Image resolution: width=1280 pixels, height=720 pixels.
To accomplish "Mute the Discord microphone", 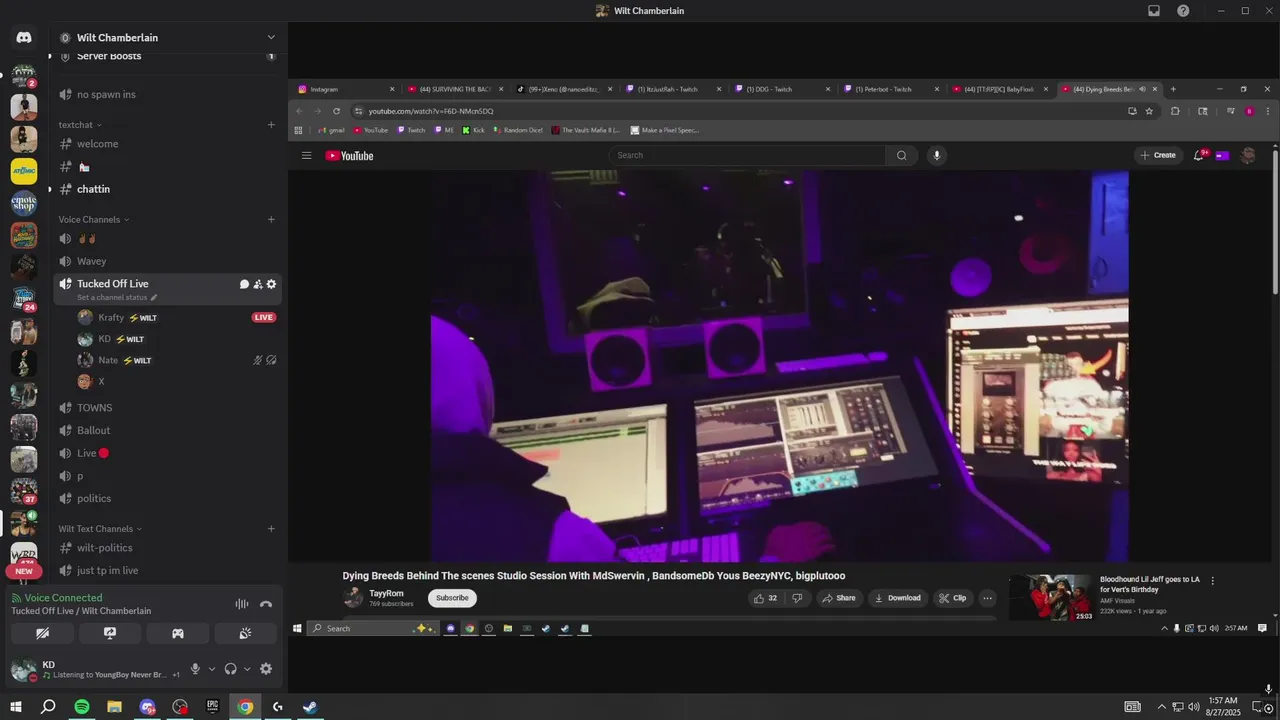I will pyautogui.click(x=195, y=669).
